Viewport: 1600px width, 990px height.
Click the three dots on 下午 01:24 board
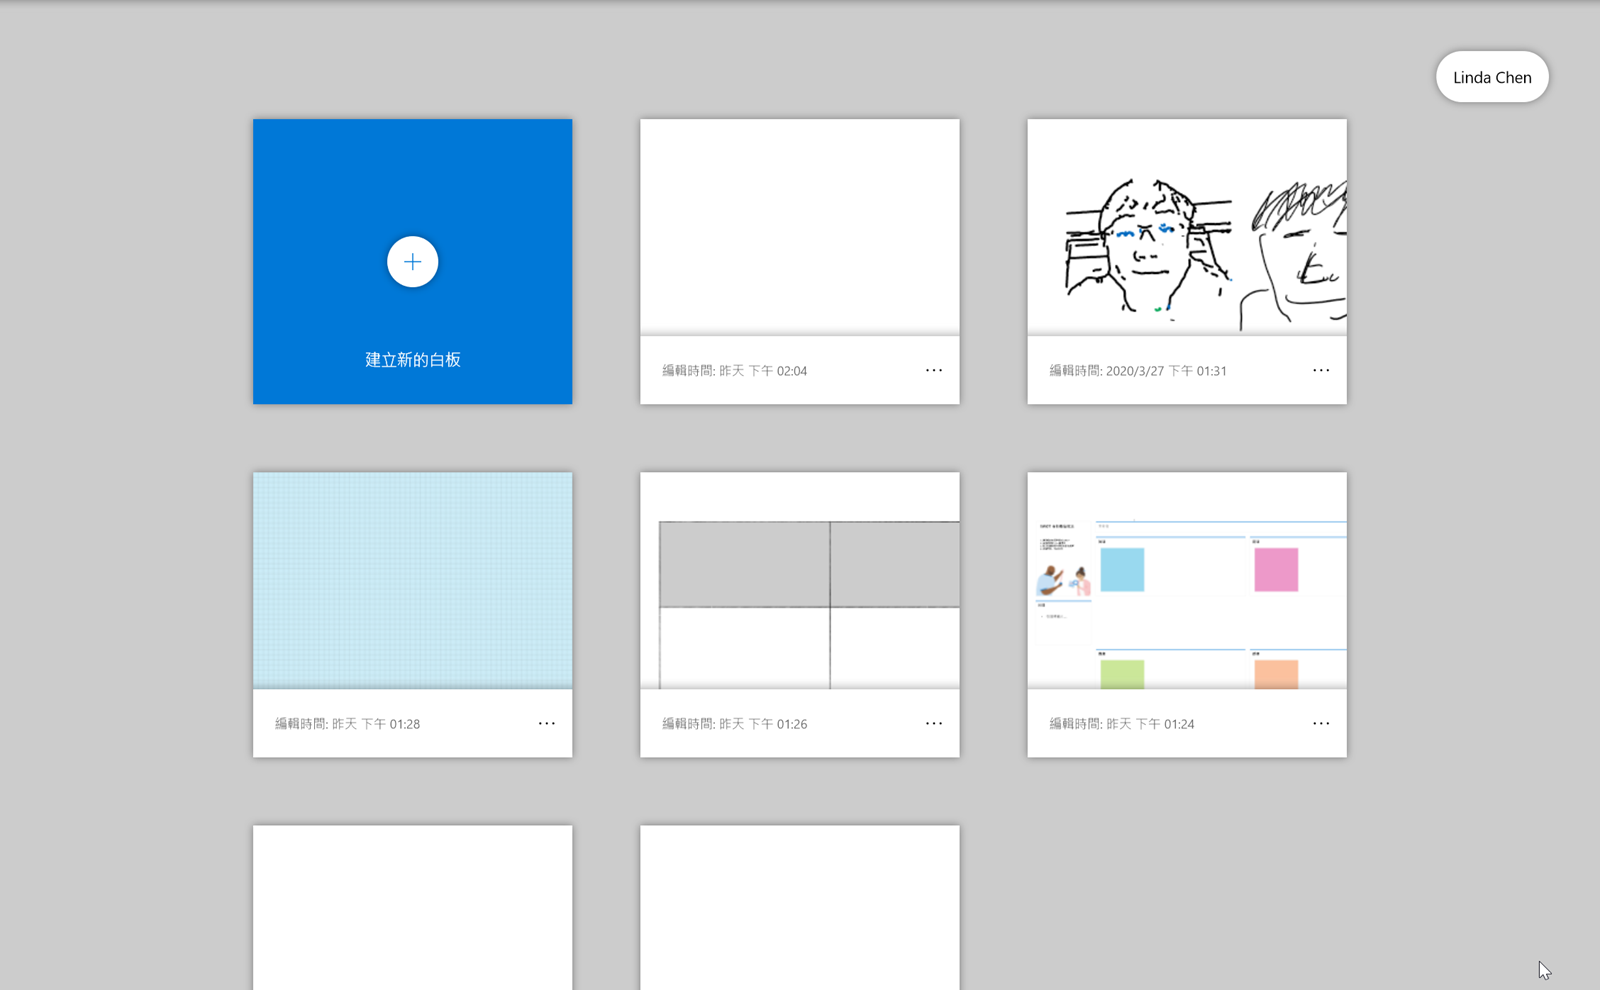[x=1320, y=723]
